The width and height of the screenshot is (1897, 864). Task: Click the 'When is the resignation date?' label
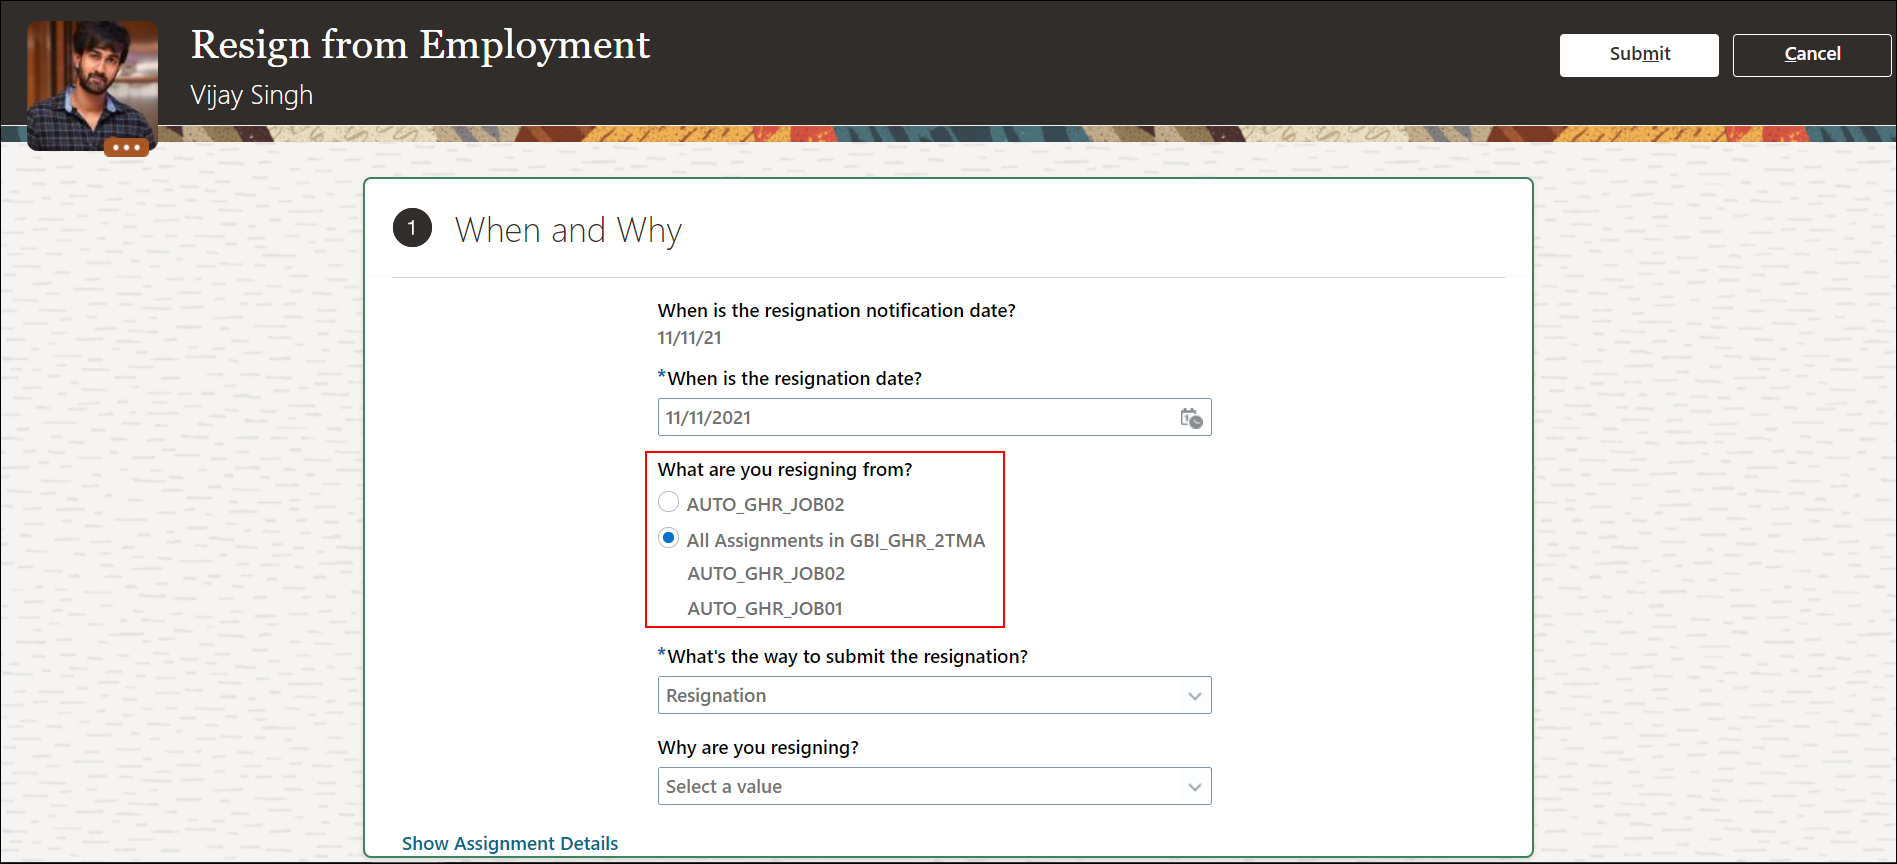tap(794, 379)
